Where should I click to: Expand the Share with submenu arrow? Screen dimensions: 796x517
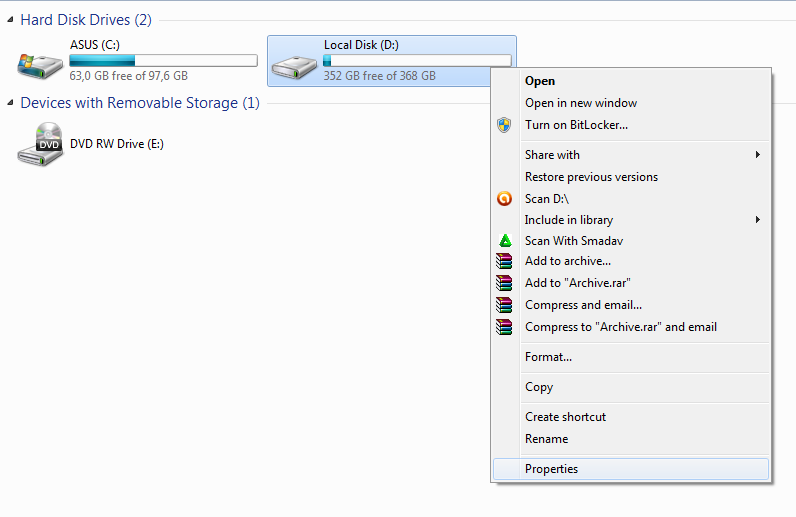pos(757,154)
